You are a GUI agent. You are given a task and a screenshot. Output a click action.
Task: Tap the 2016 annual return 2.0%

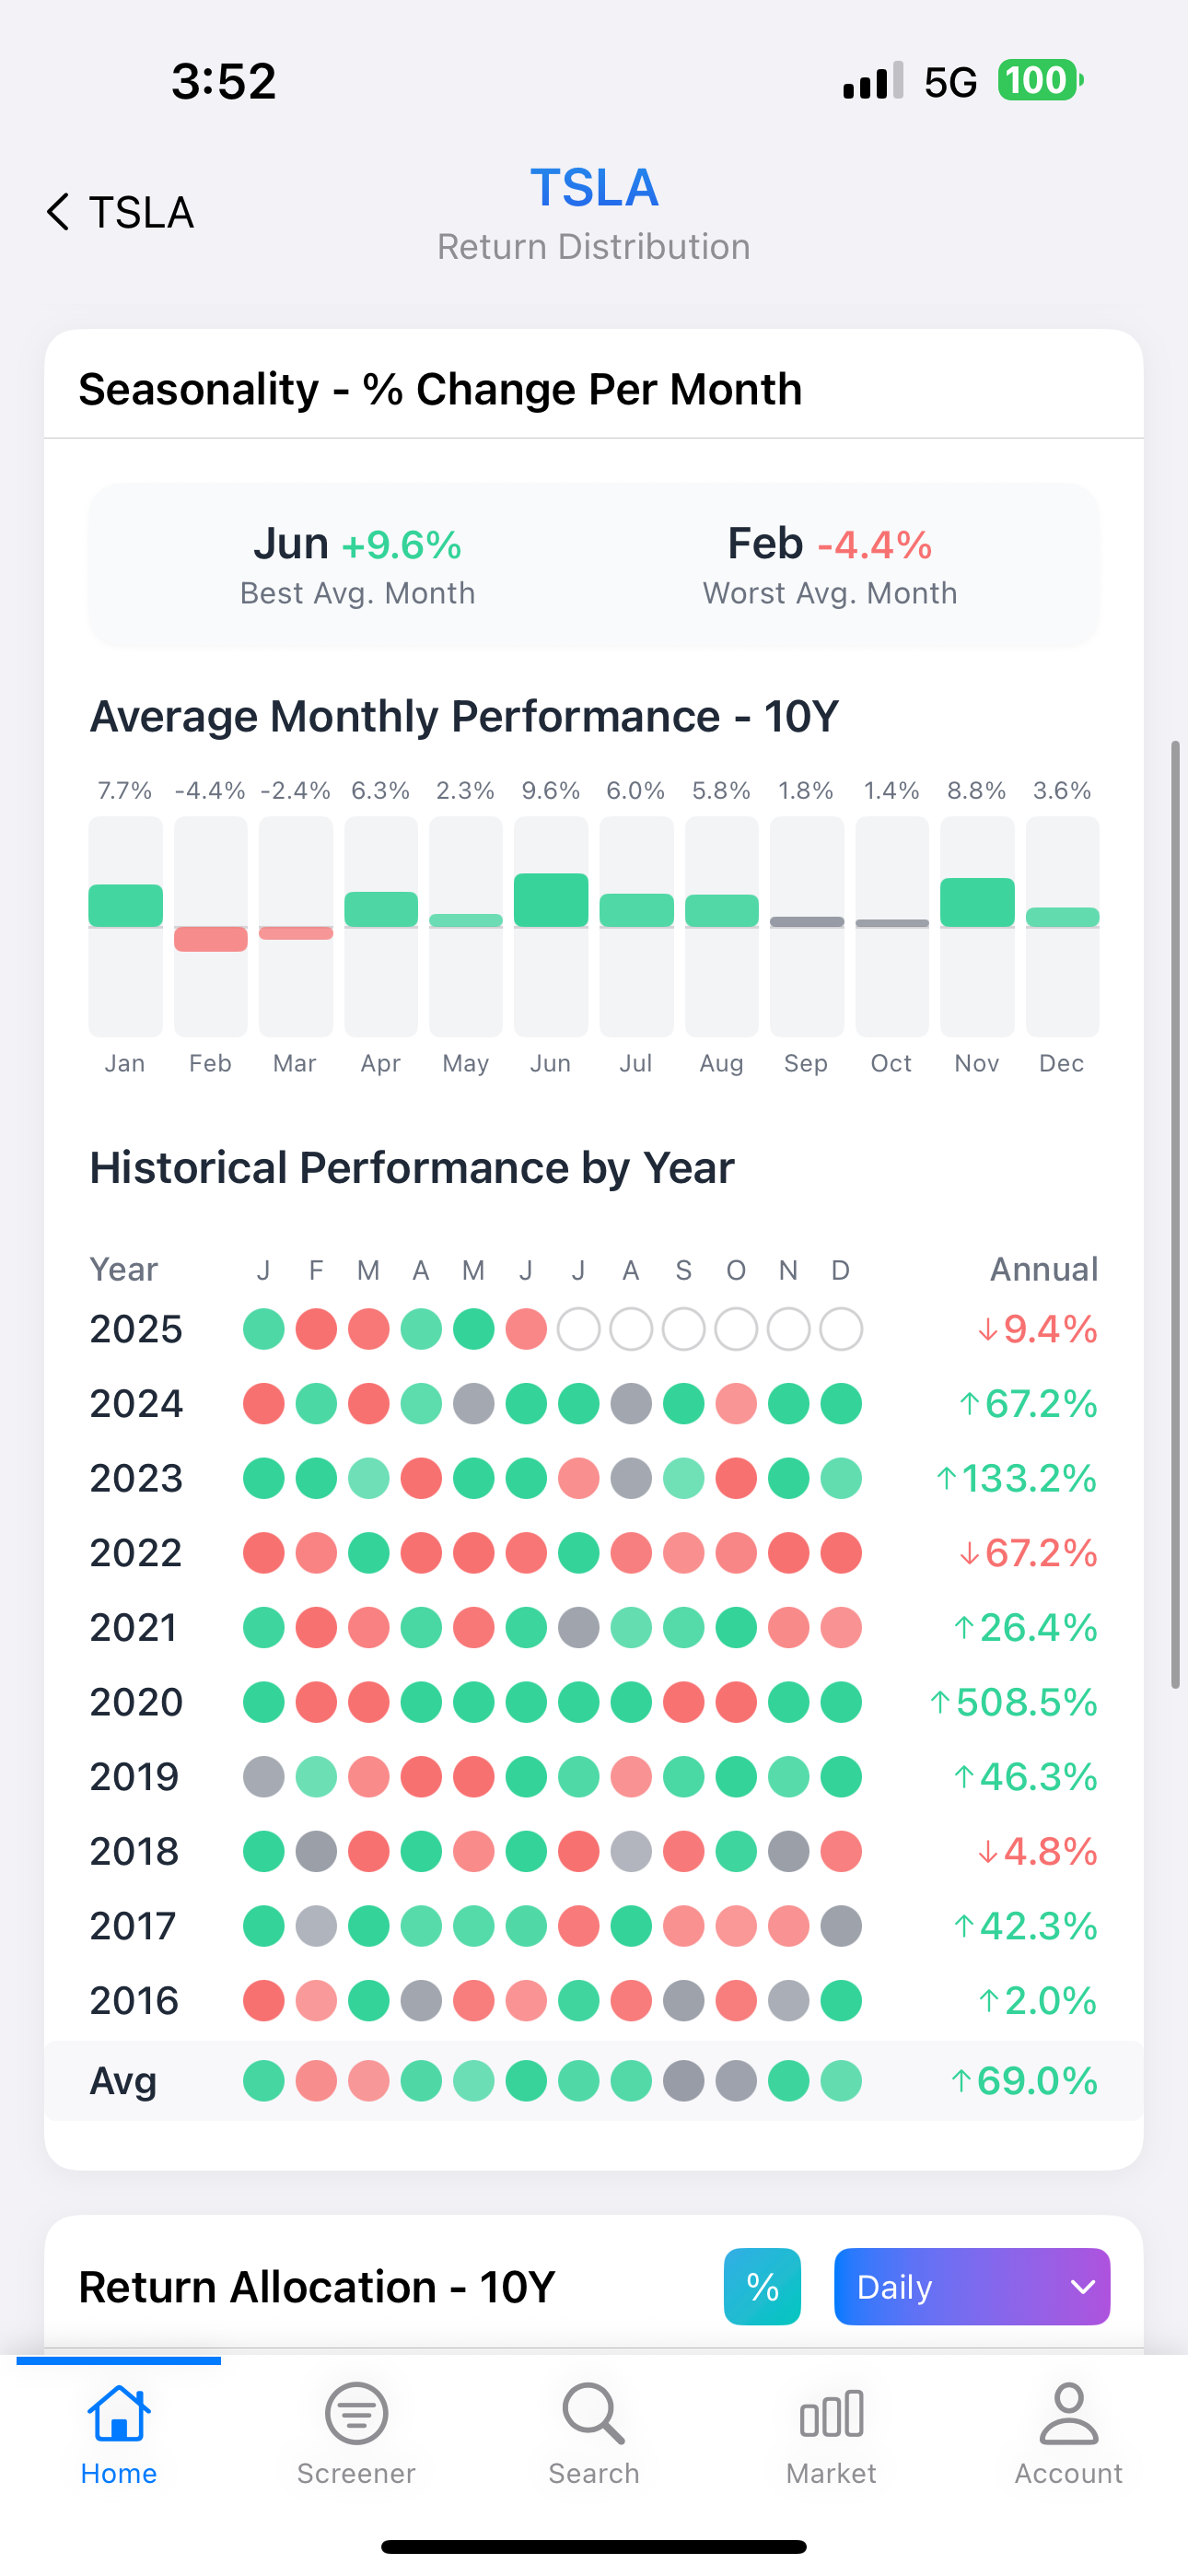coord(1037,2001)
